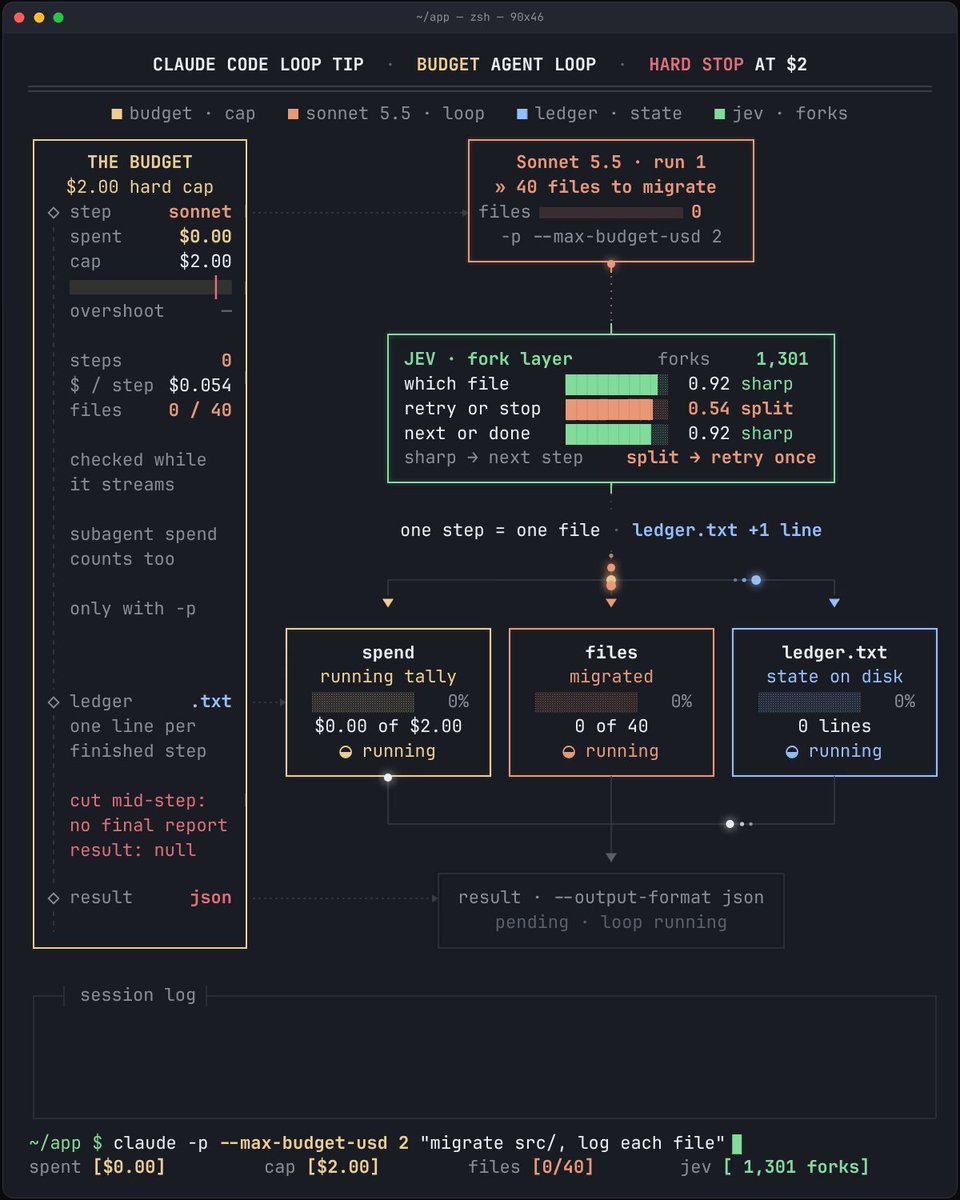Click the "result · --output-format json" box
The width and height of the screenshot is (960, 1200).
tap(611, 910)
